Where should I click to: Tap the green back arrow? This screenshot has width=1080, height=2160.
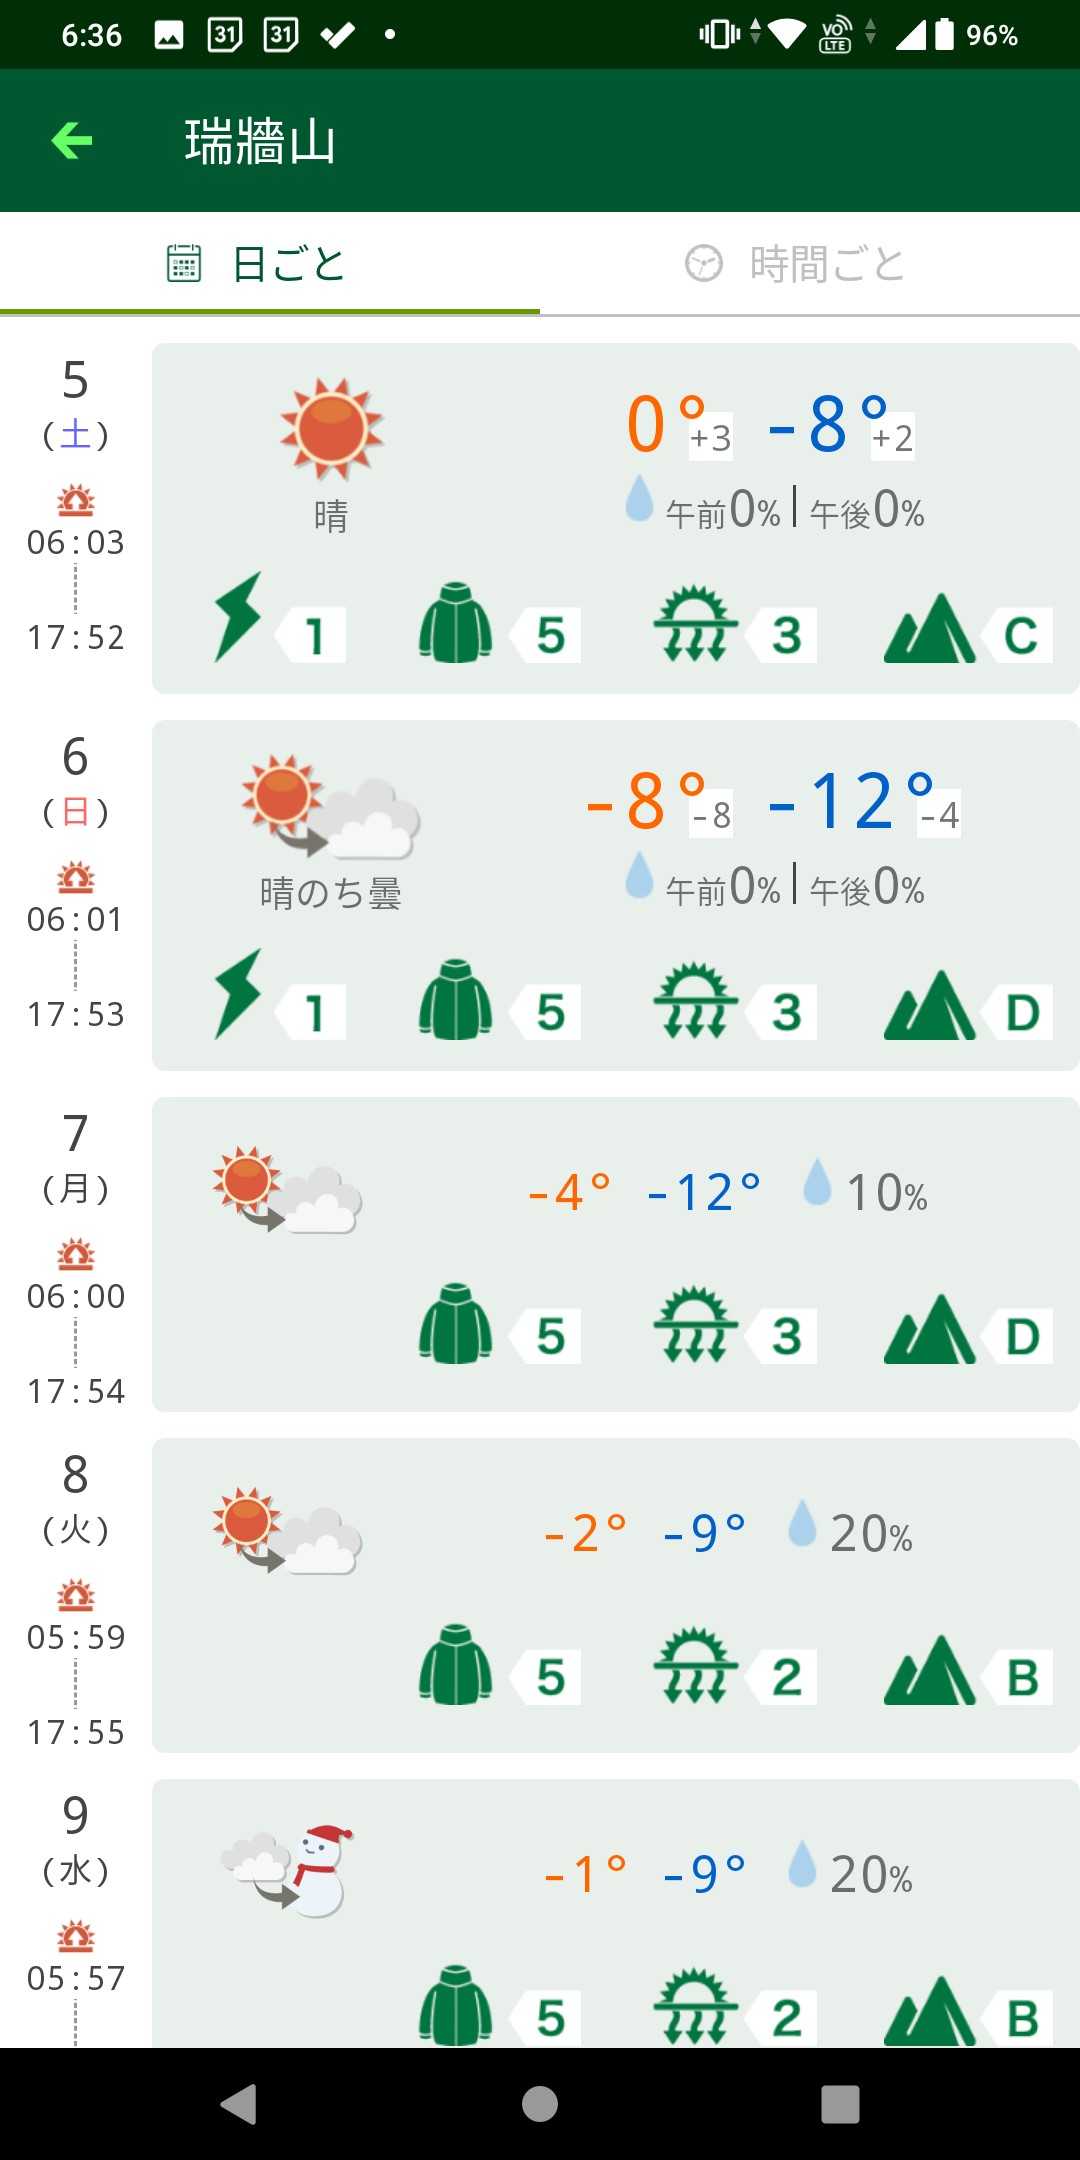(72, 140)
